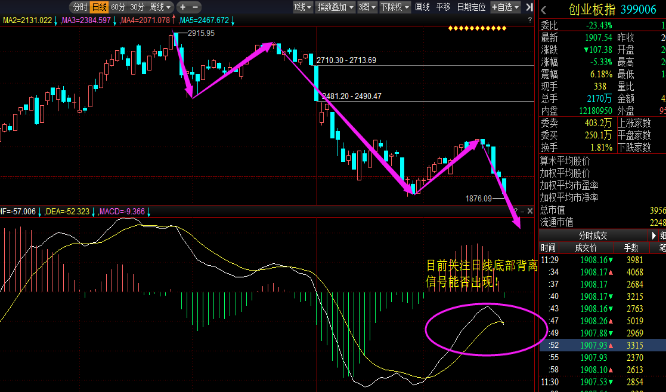Zoom out the chart with minus icon
The image size is (666, 392).
[195, 7]
